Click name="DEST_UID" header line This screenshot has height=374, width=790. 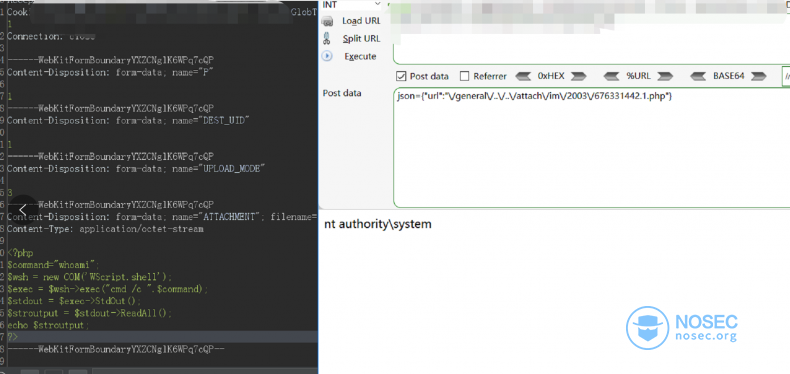[x=128, y=120]
